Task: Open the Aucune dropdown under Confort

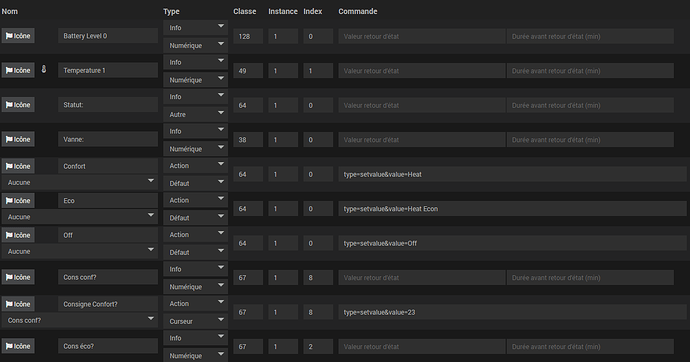Action: 80,182
